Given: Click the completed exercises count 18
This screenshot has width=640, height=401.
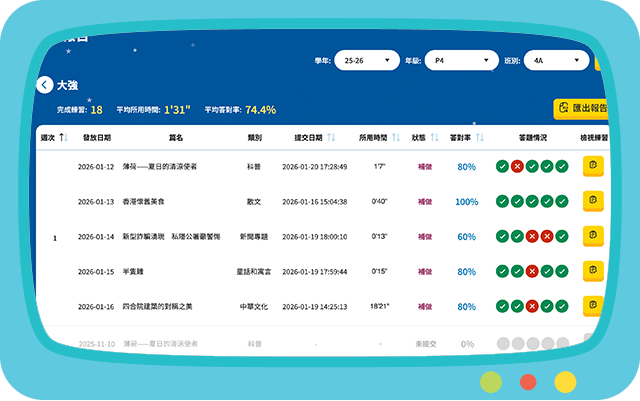Looking at the screenshot, I should (x=96, y=110).
